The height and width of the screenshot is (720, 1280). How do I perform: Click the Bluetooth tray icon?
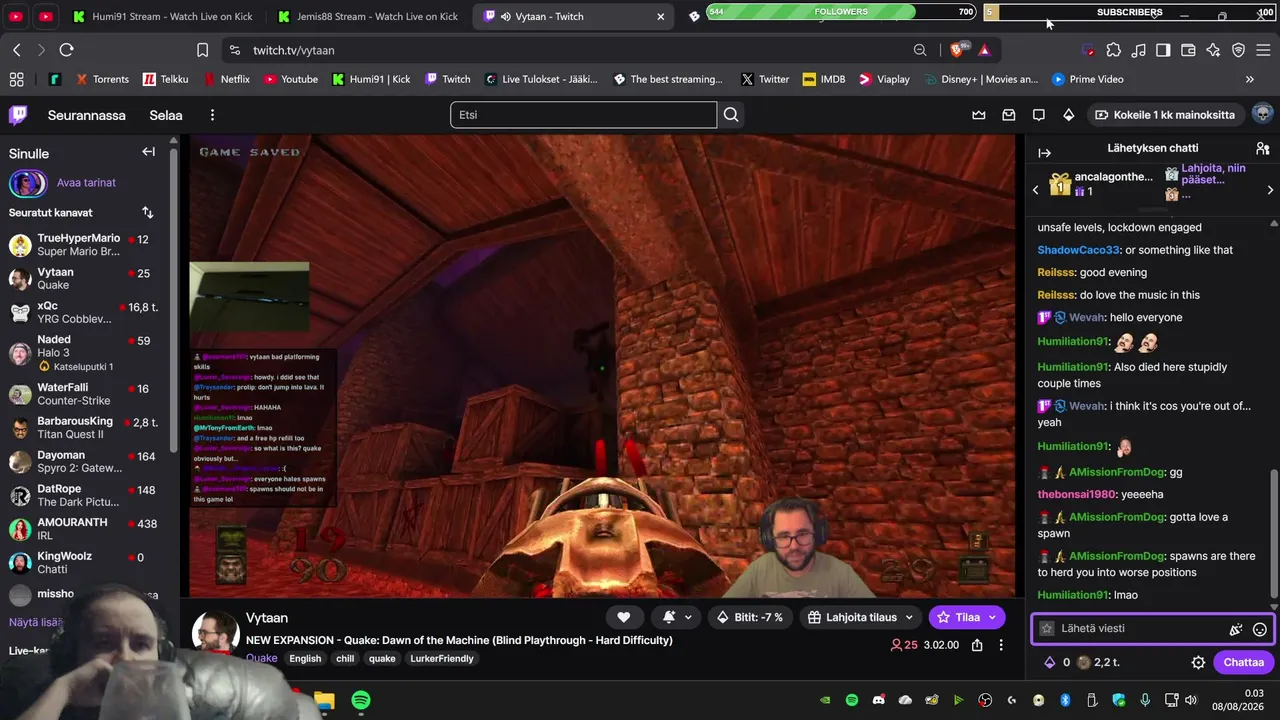tap(1065, 700)
